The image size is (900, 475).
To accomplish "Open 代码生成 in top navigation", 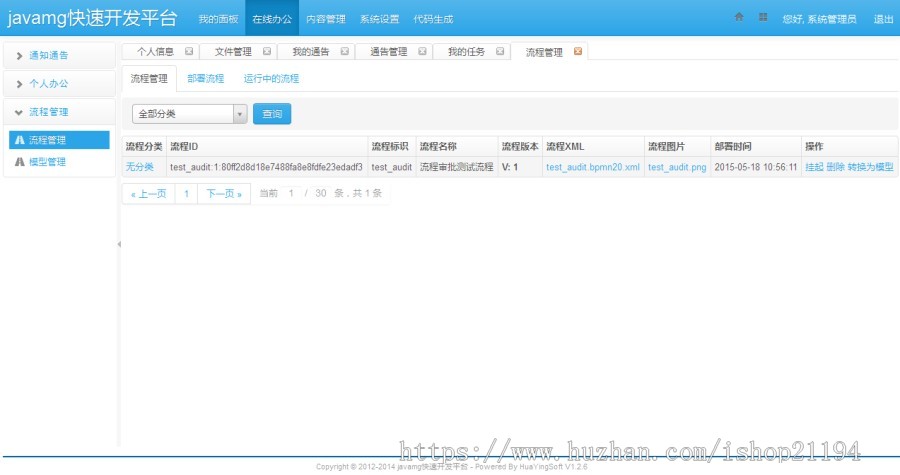I will (x=433, y=19).
